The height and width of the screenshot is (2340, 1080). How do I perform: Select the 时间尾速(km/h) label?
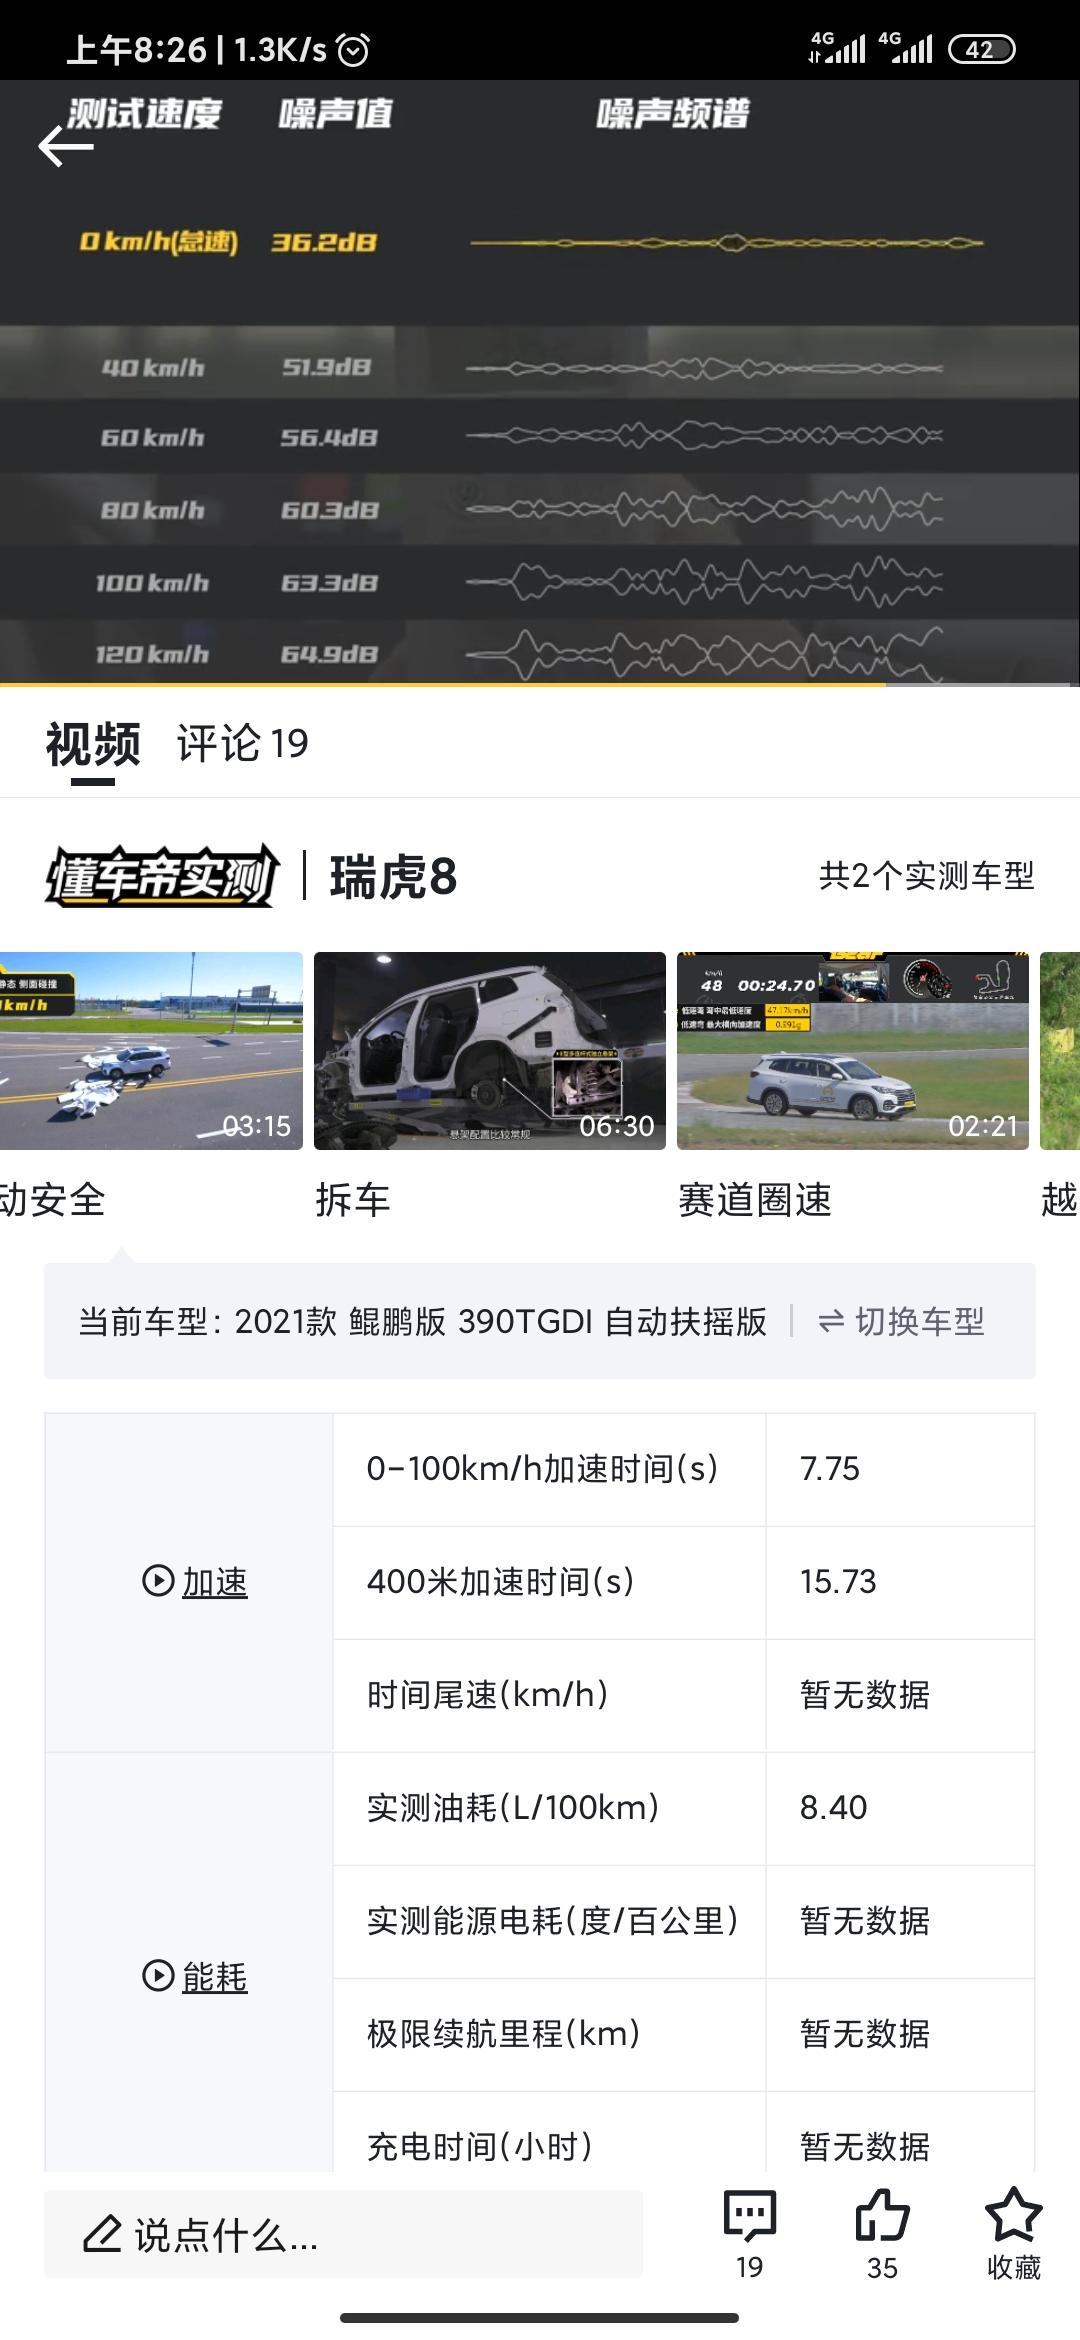(488, 1694)
